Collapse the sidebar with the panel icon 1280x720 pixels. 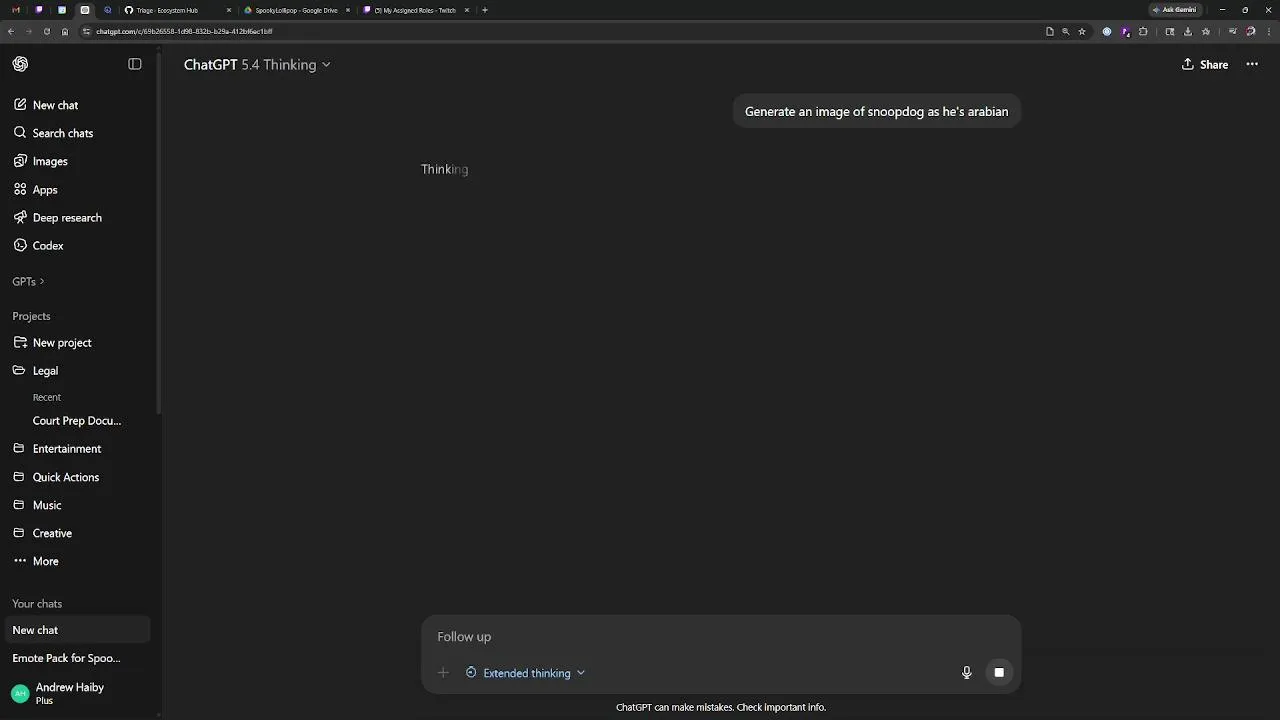(x=135, y=64)
